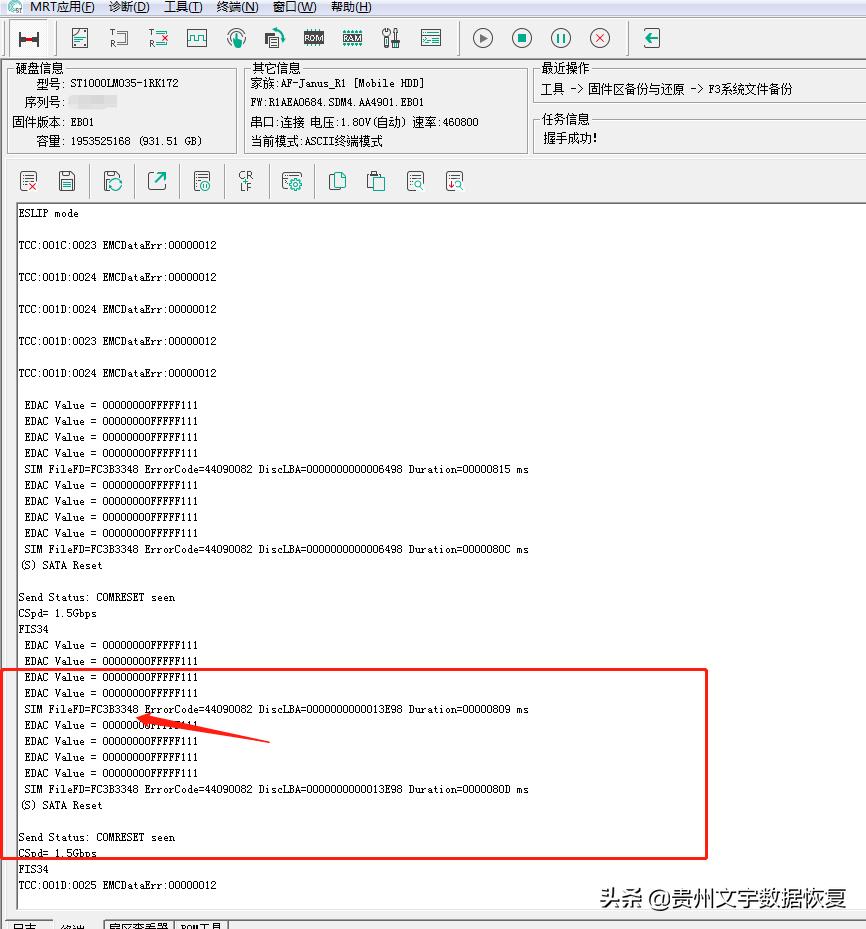Copy the selected terminal text
This screenshot has width=866, height=929.
pyautogui.click(x=337, y=181)
